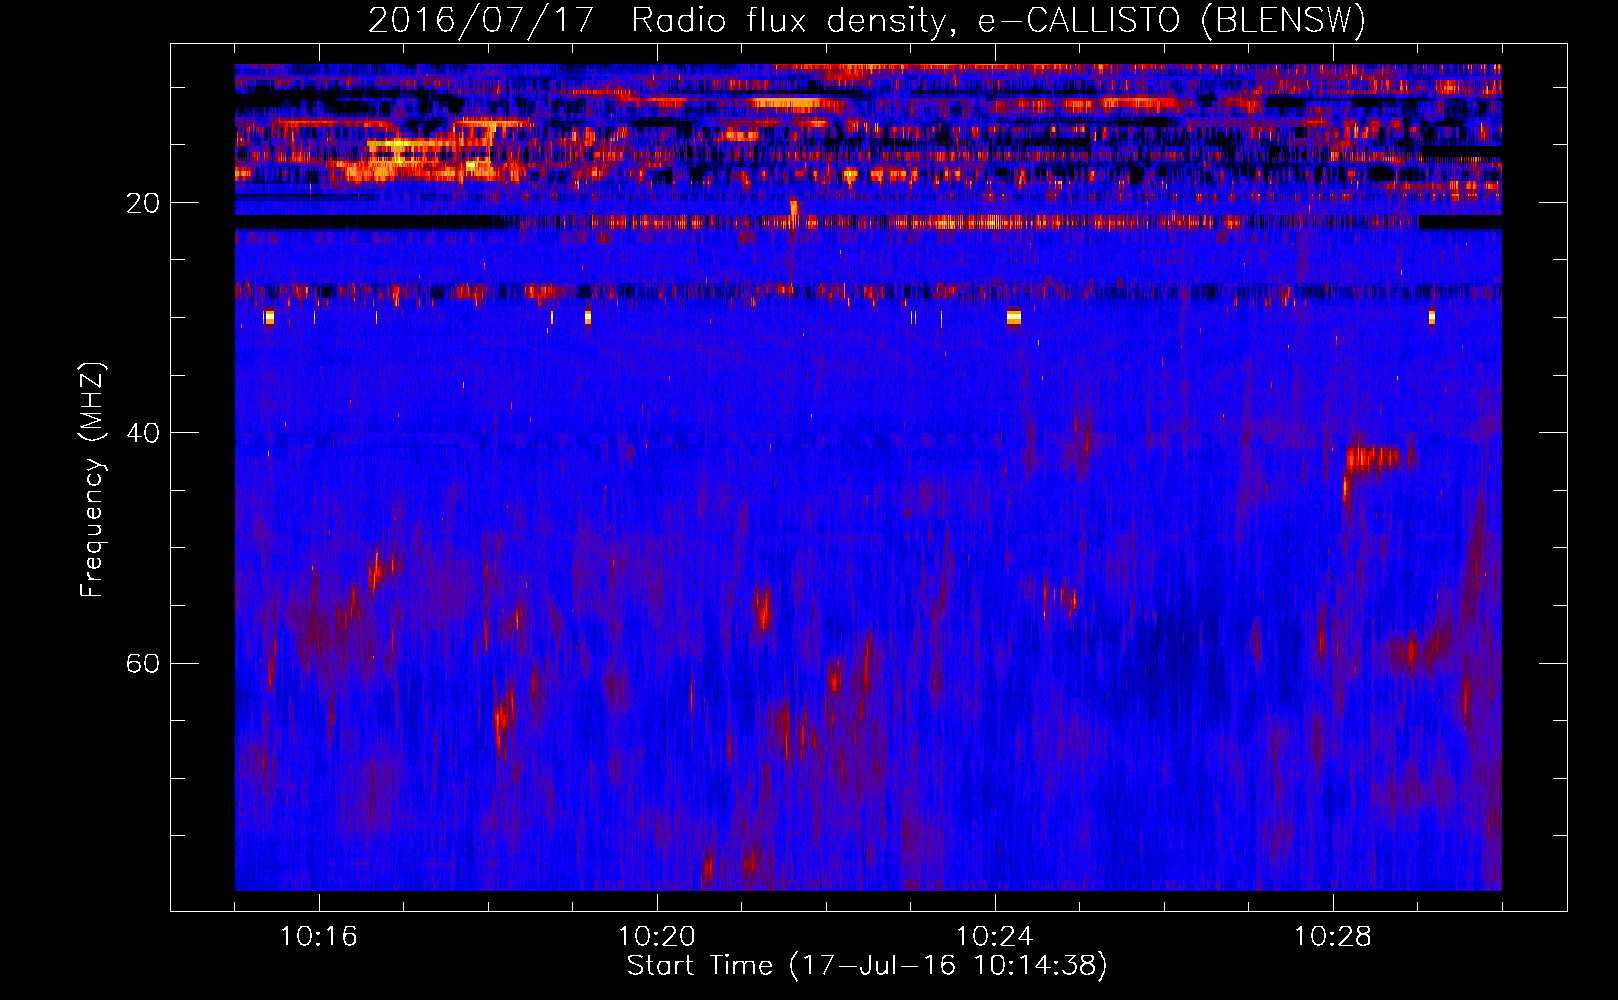
Task: Click the 10:16 time tick label
Action: coord(319,937)
